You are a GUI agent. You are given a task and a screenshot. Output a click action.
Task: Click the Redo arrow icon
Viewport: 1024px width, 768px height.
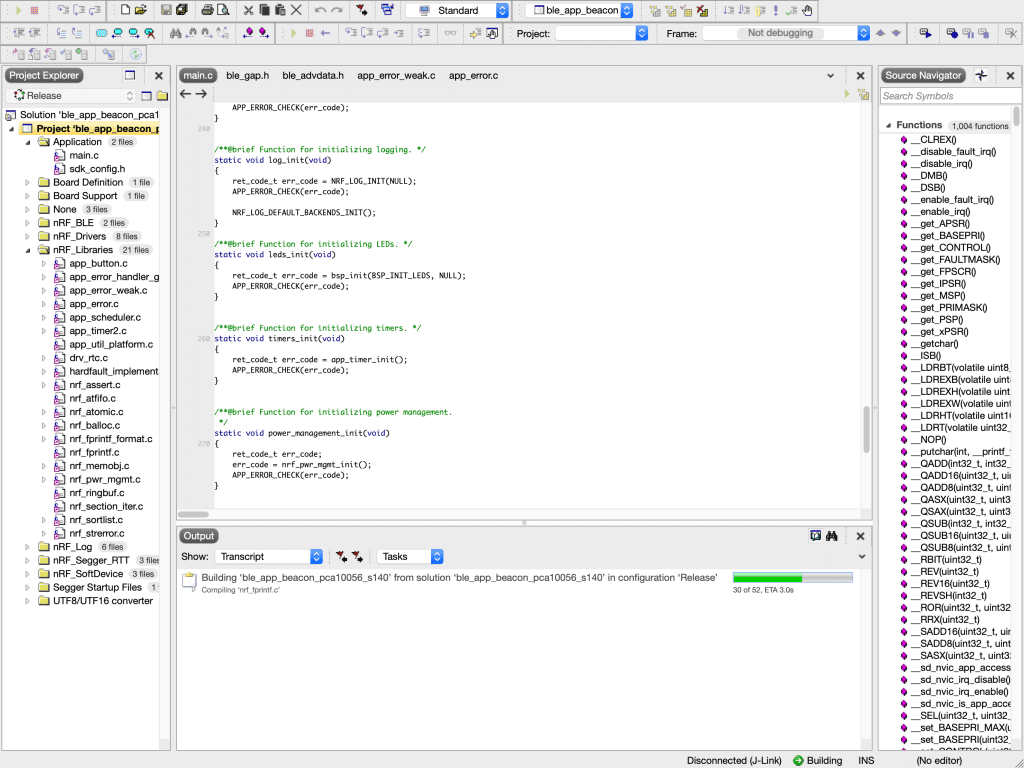336,10
